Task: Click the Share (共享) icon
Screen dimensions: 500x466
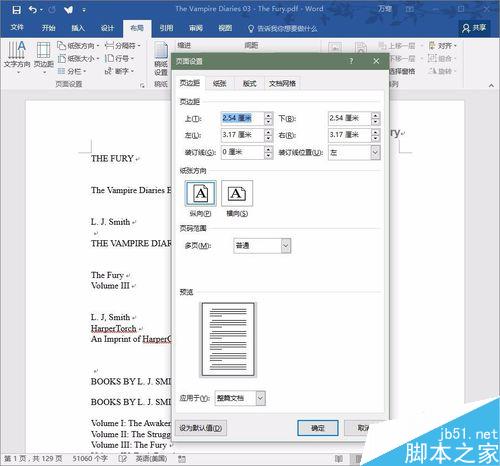Action: click(x=466, y=28)
